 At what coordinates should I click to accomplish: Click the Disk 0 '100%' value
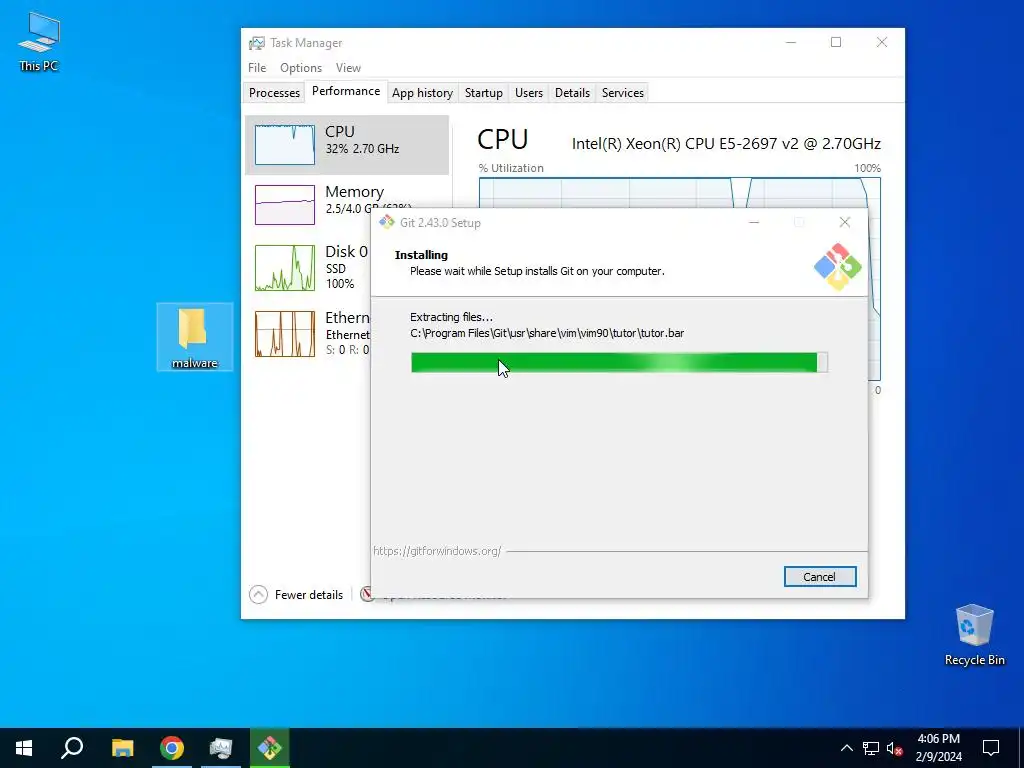(x=340, y=284)
